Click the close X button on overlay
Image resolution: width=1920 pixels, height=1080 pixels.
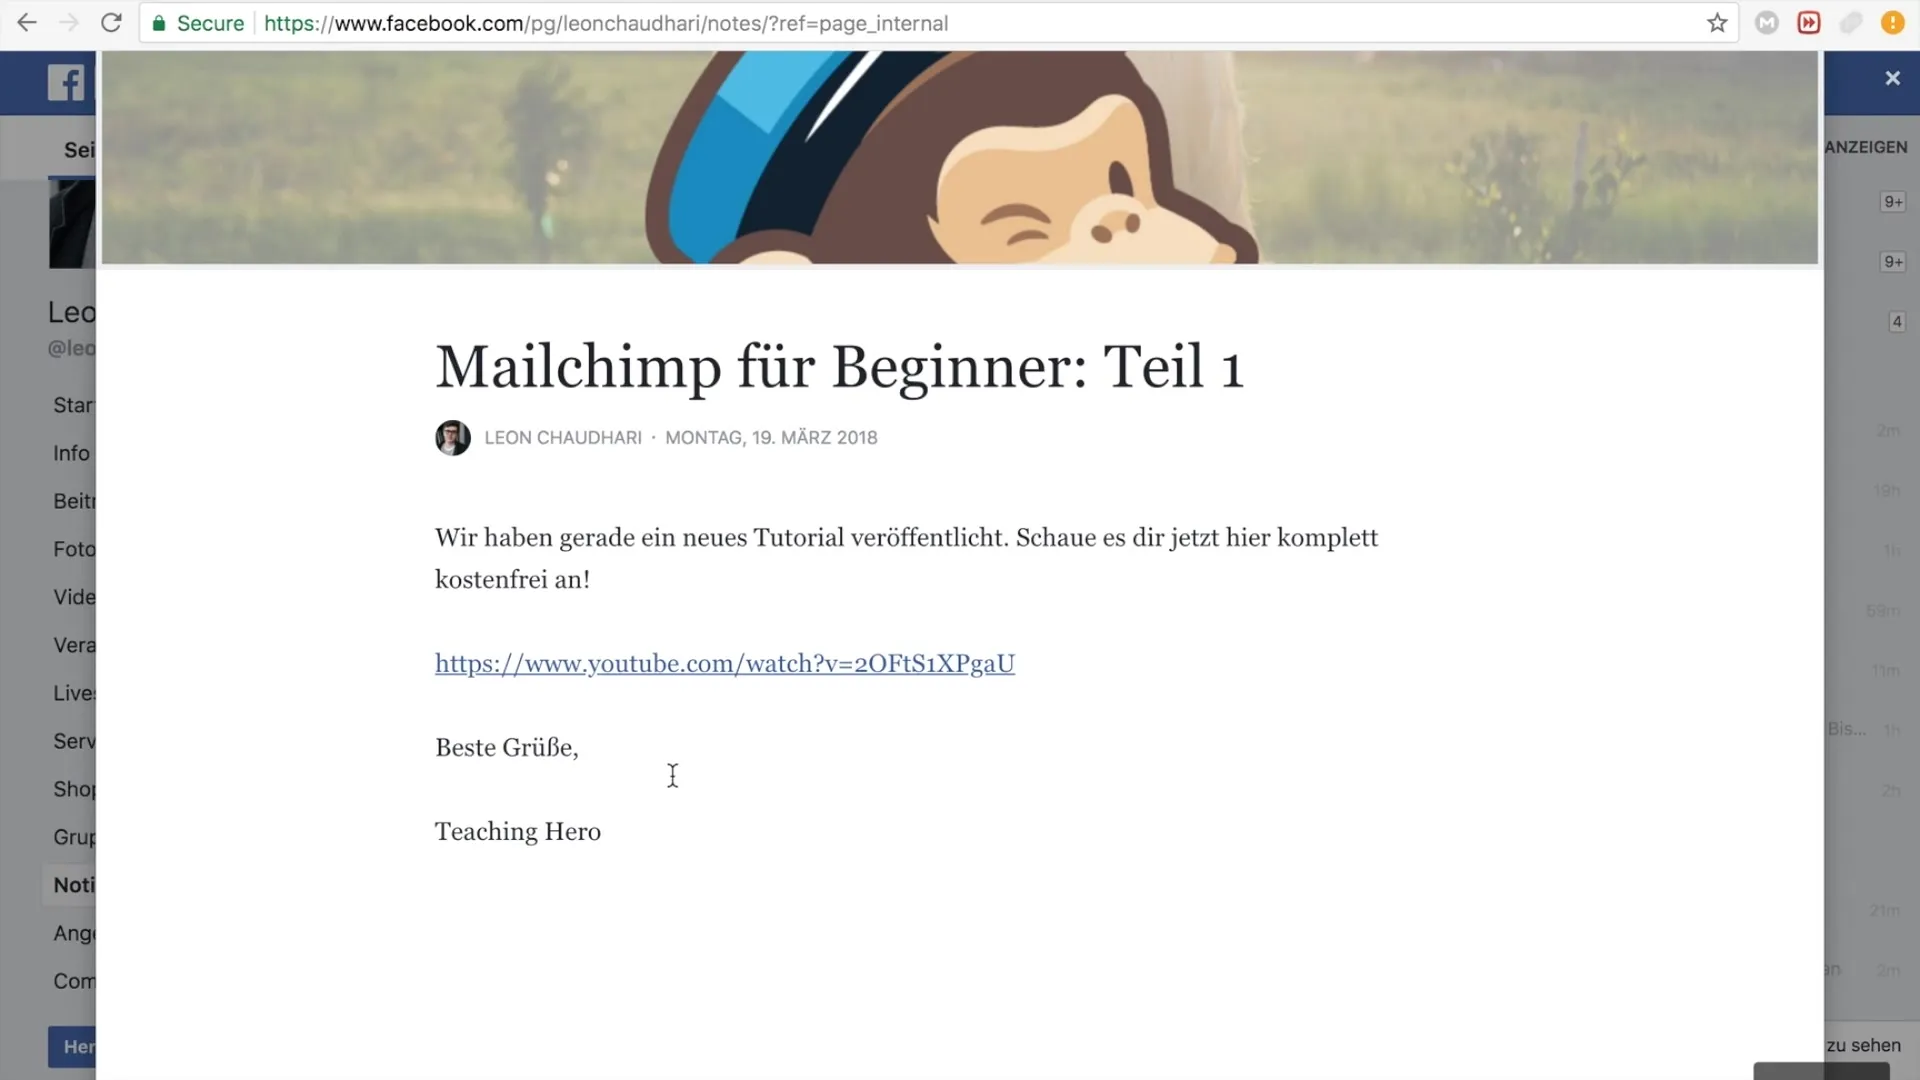click(1894, 78)
